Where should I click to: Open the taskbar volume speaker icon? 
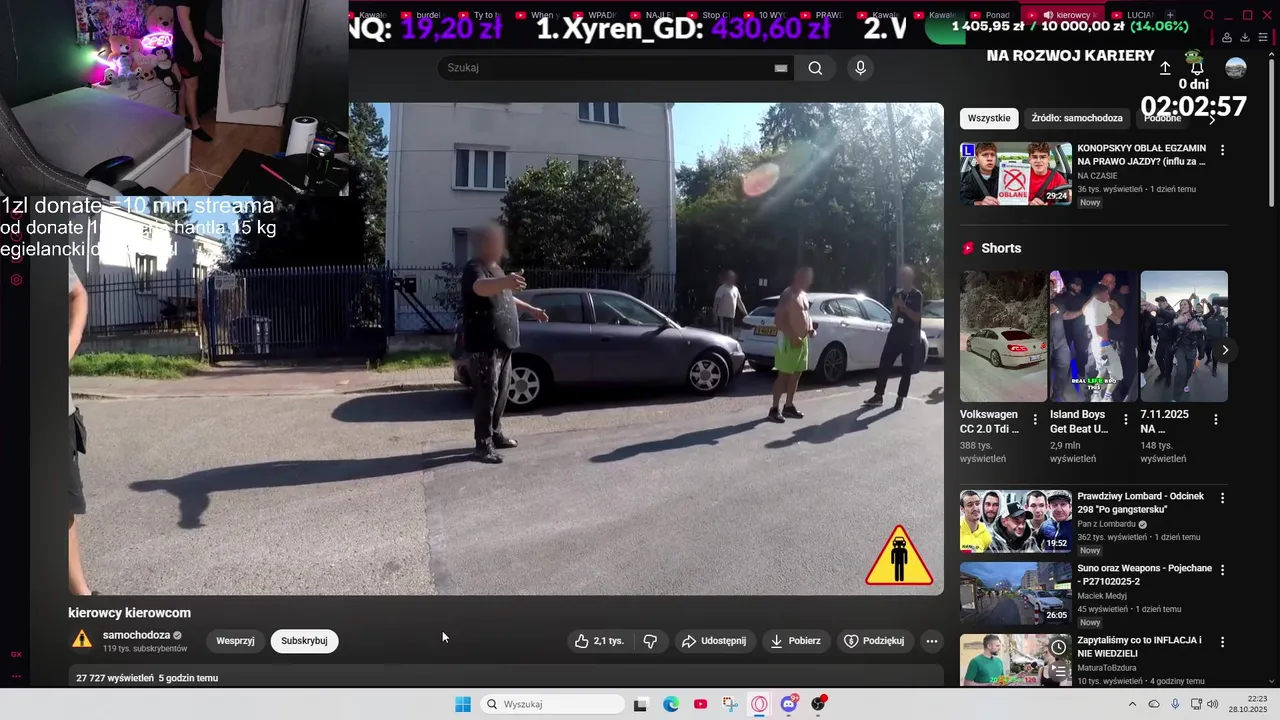click(1213, 704)
